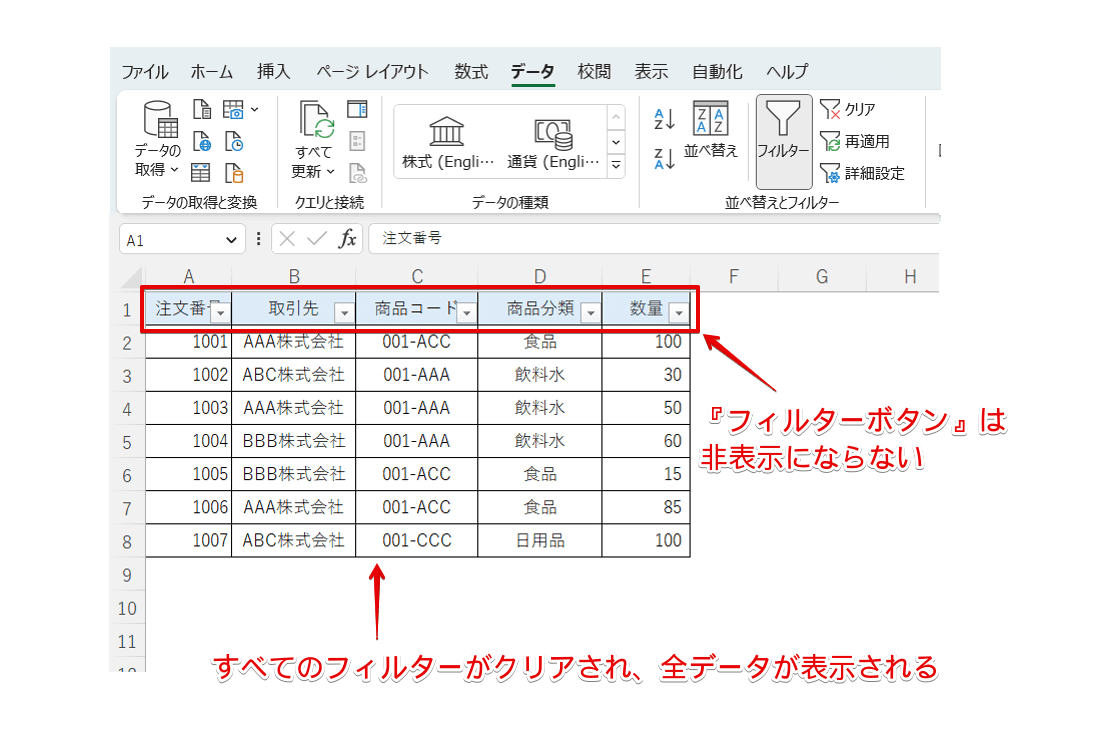The width and height of the screenshot is (1100, 750).
Task: Select the 株式 (English) data type
Action: (448, 142)
